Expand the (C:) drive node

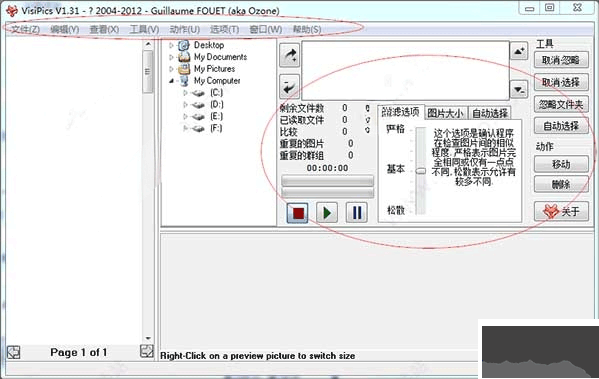[185, 93]
